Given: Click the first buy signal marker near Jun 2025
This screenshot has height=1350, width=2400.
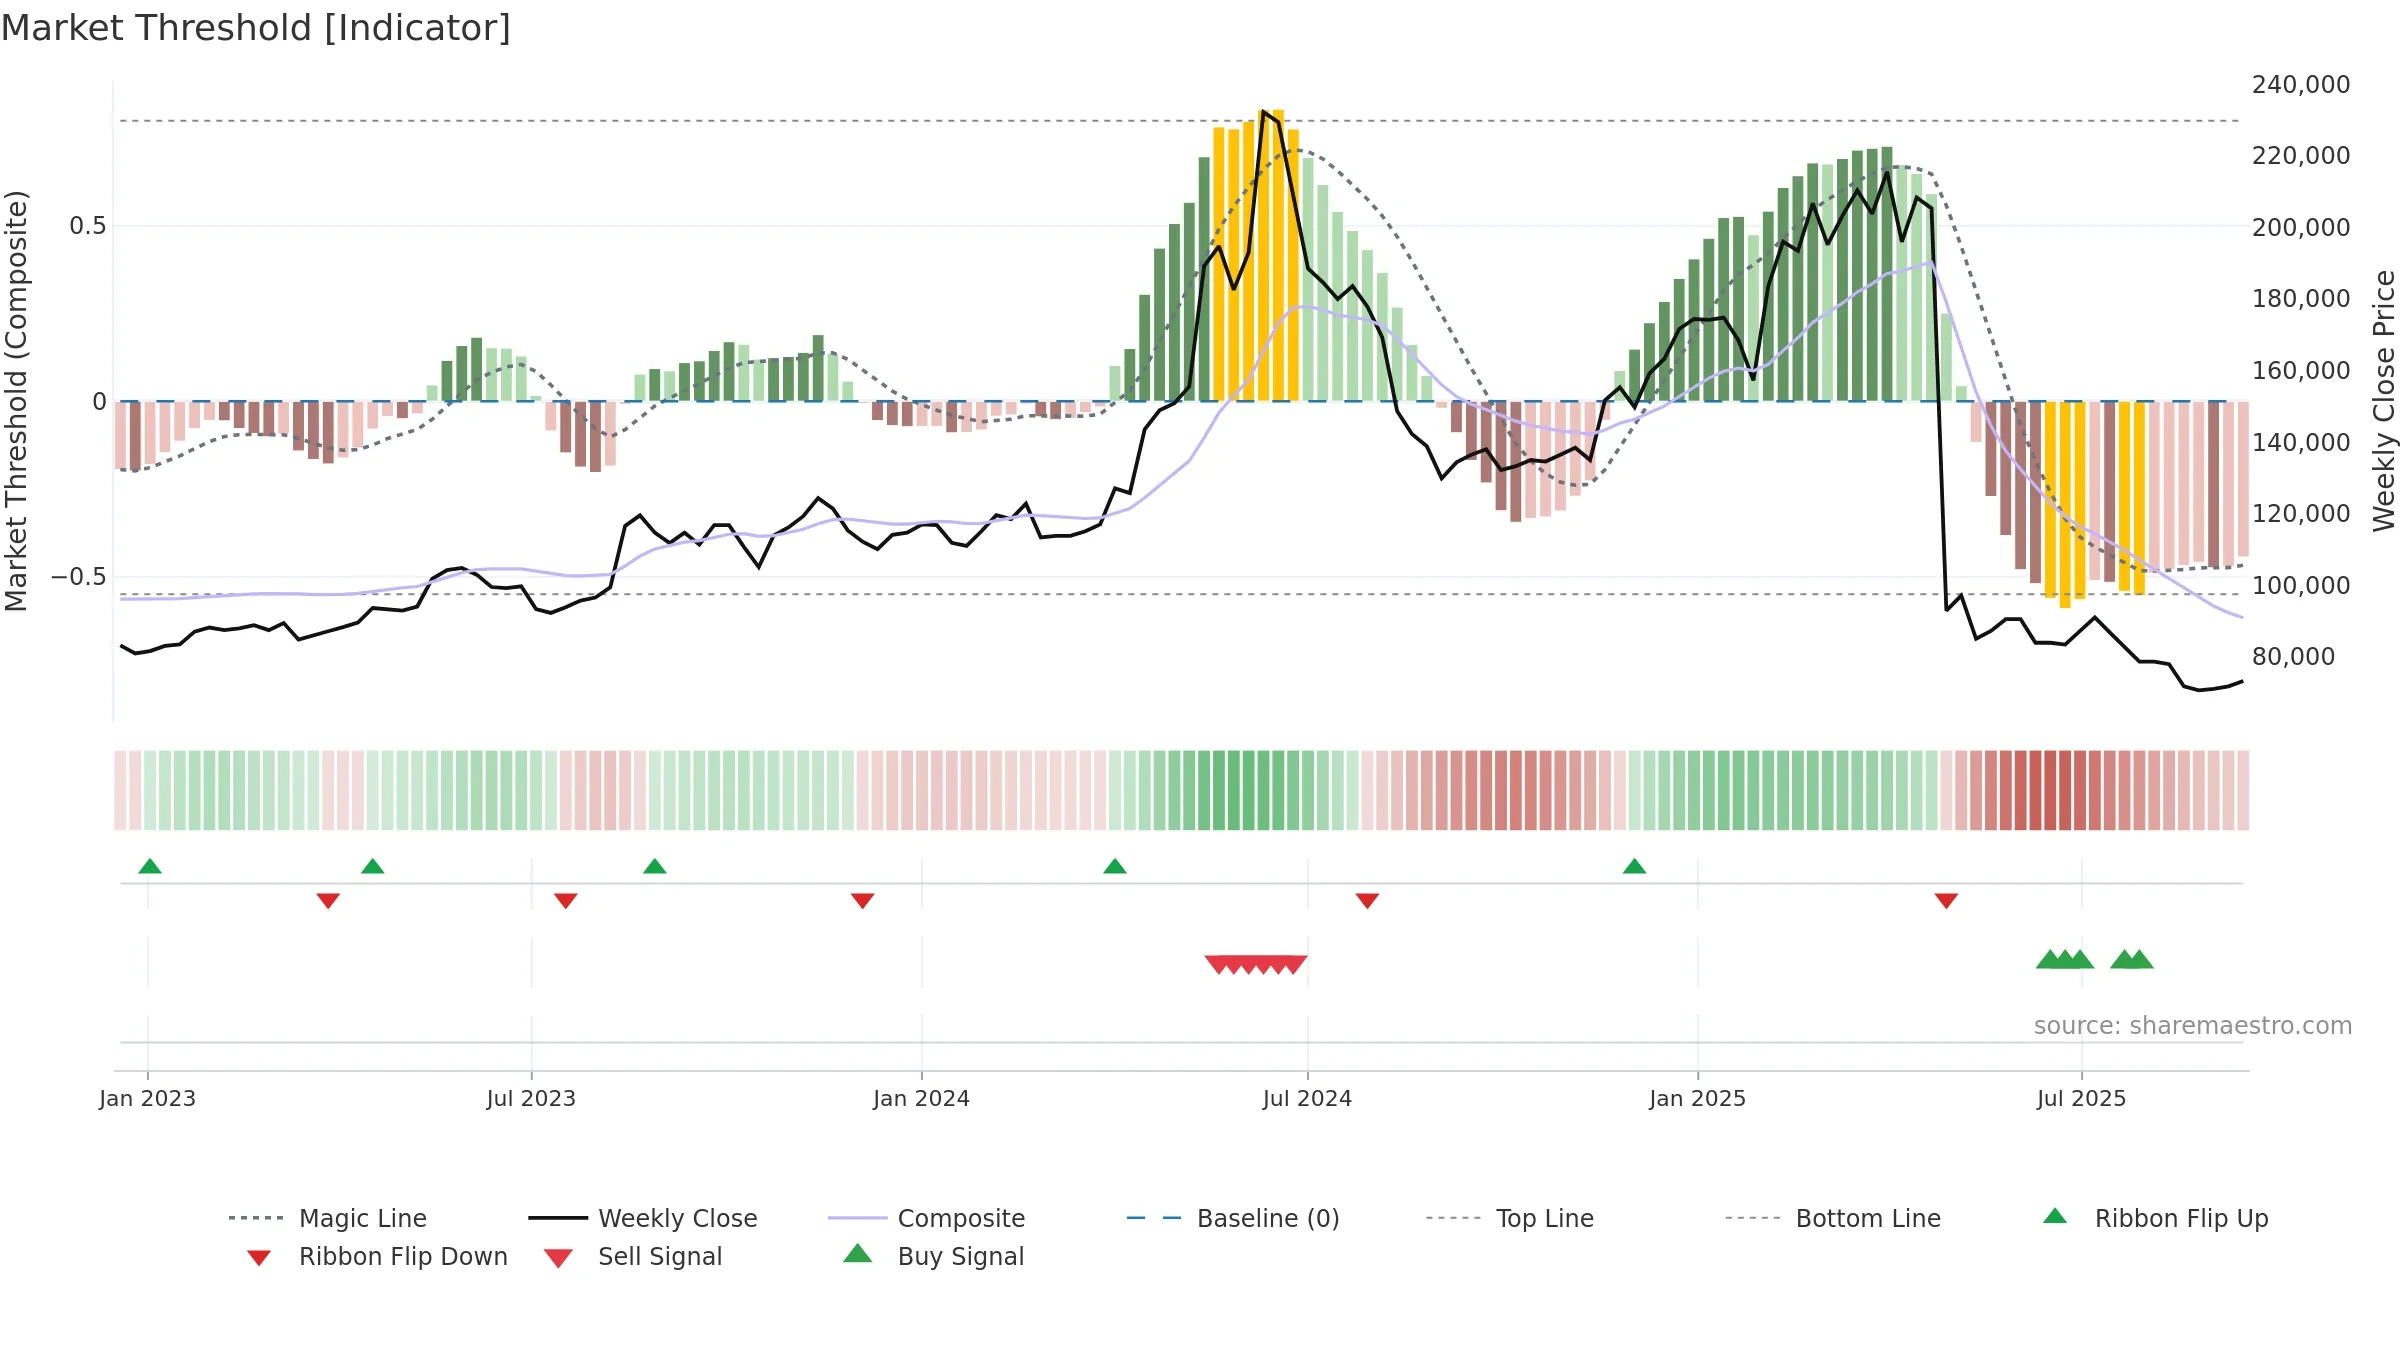Looking at the screenshot, I should (2050, 959).
